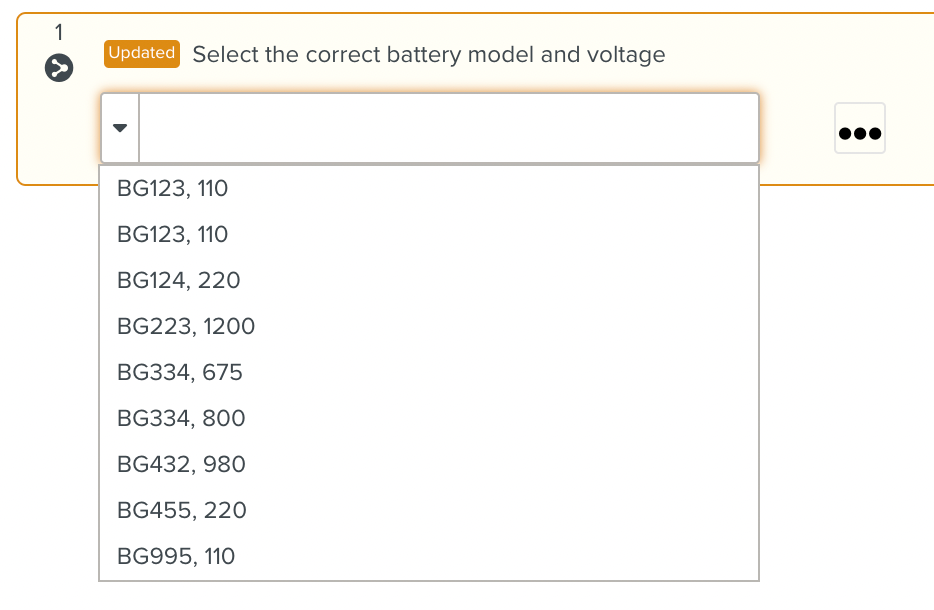Screen dimensions: 934x610
Task: Choose the second BG123, 110 option
Action: (173, 234)
